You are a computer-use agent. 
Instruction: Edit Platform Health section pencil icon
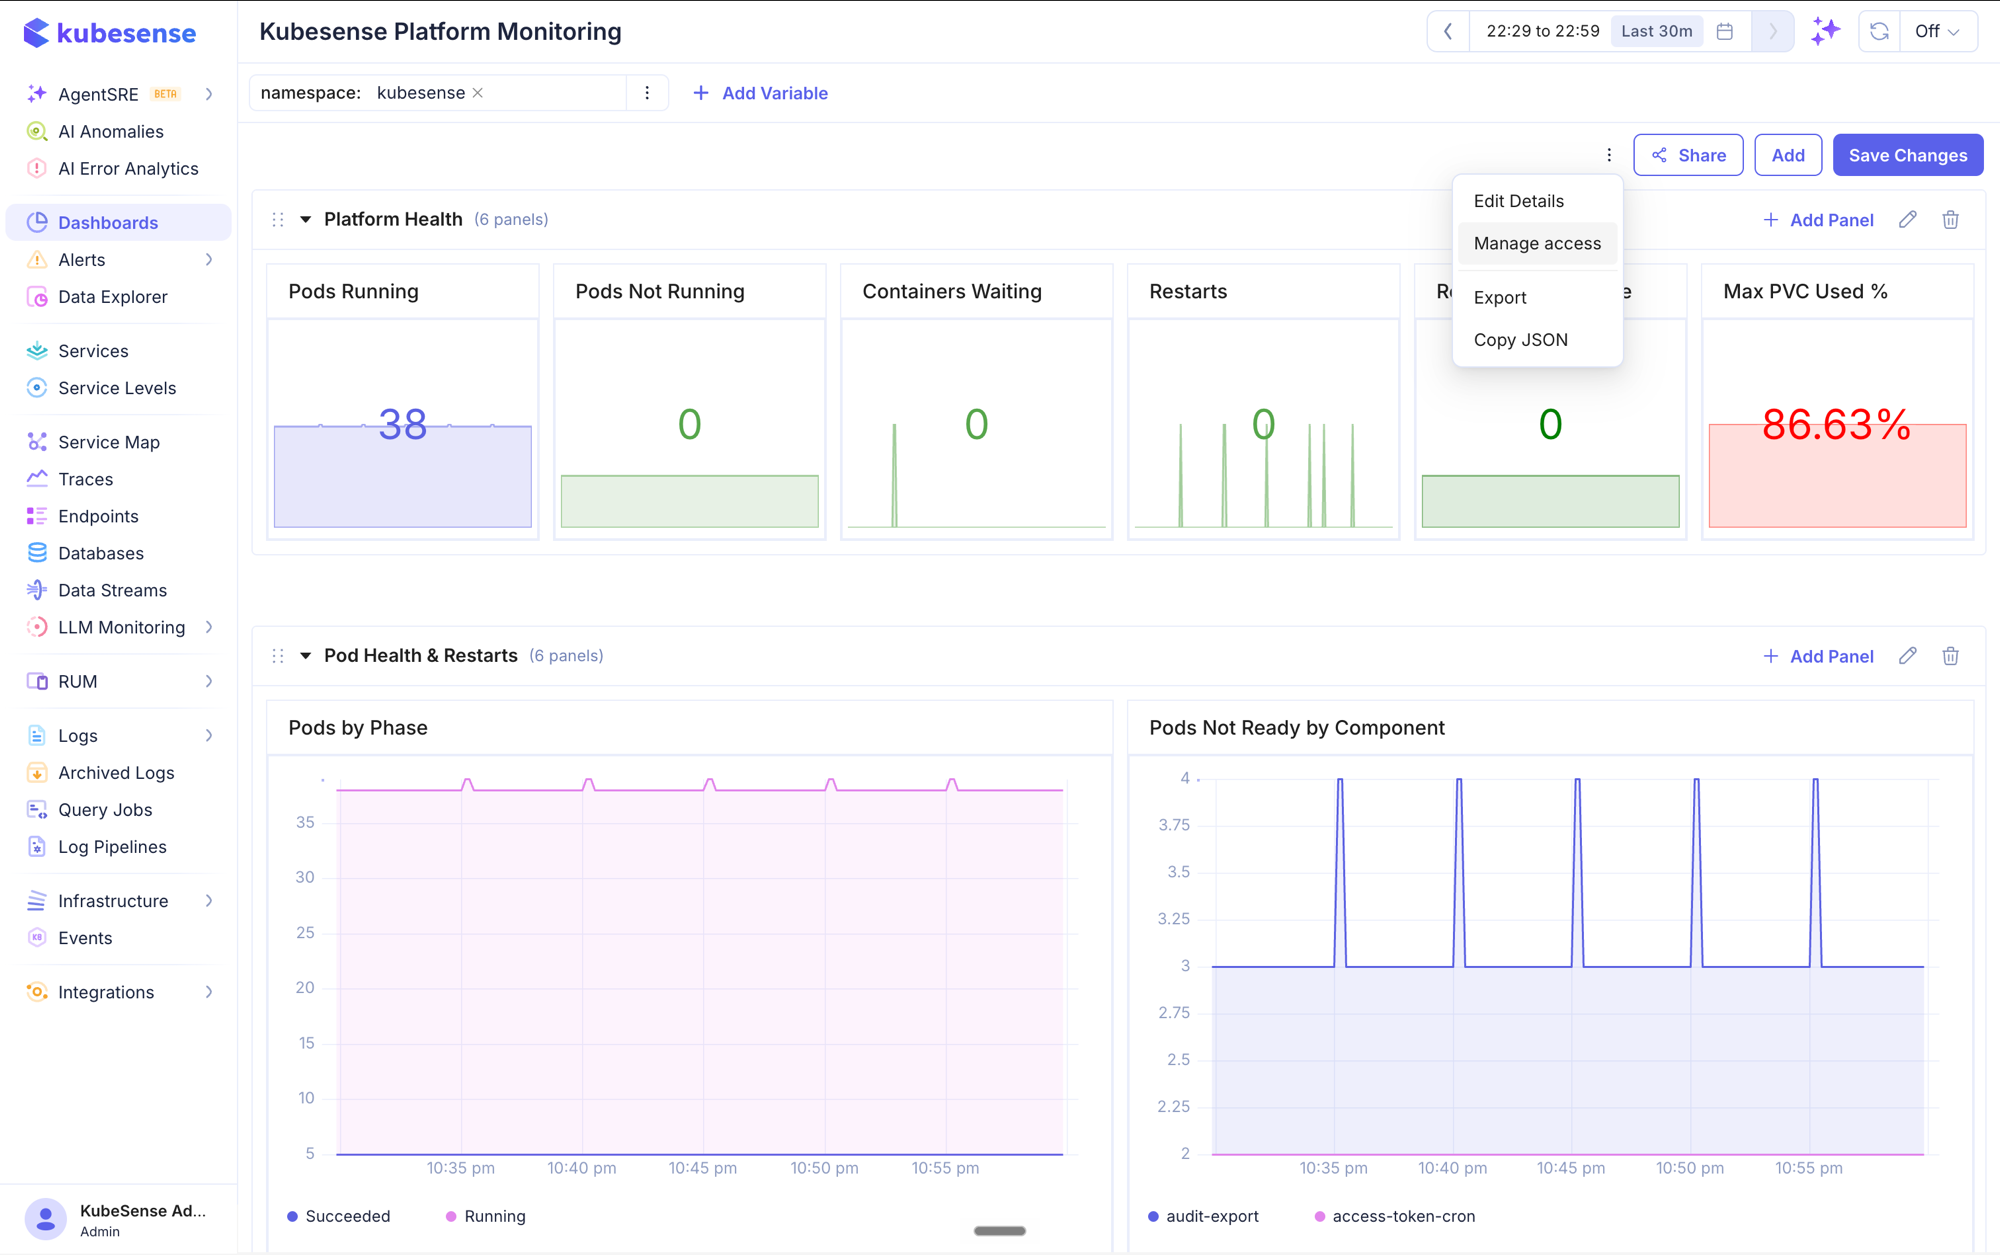pos(1908,220)
